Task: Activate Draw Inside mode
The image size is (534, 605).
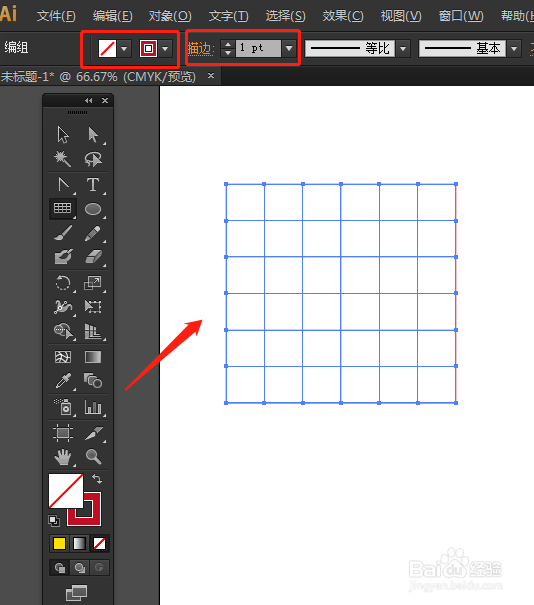Action: pyautogui.click(x=100, y=568)
